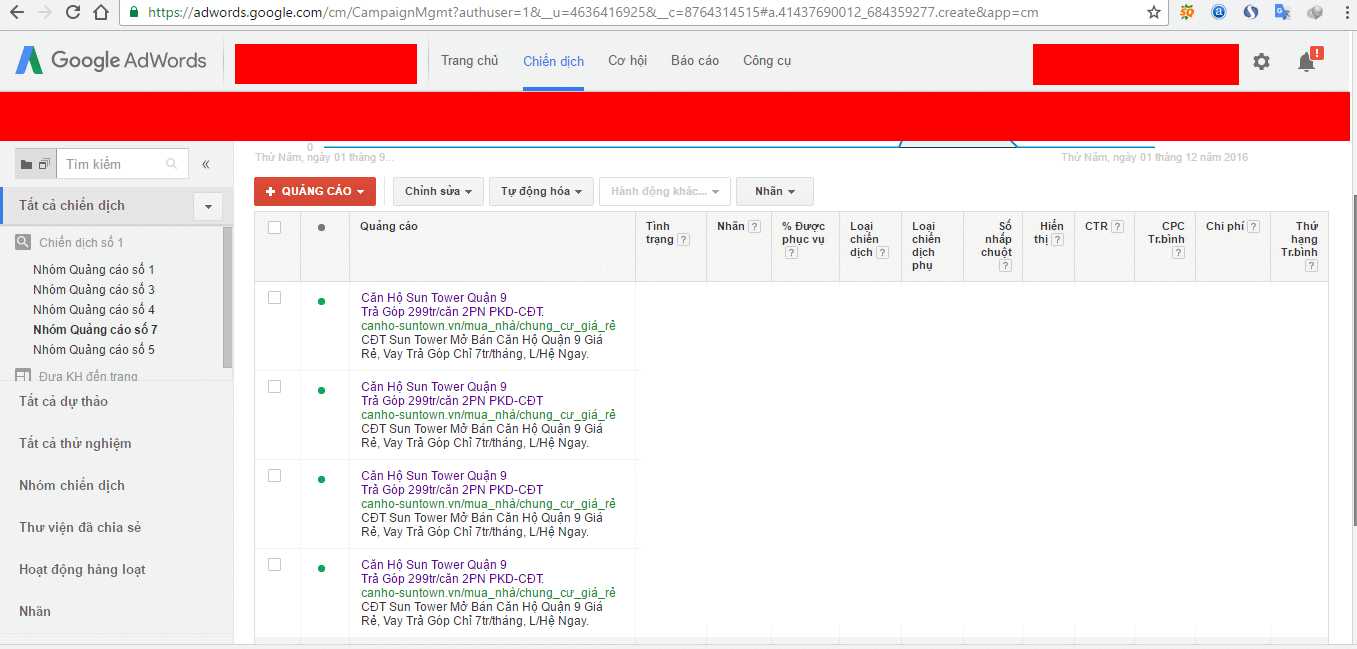The height and width of the screenshot is (649, 1357).
Task: Click help icon next to CTR
Action: pyautogui.click(x=1117, y=226)
